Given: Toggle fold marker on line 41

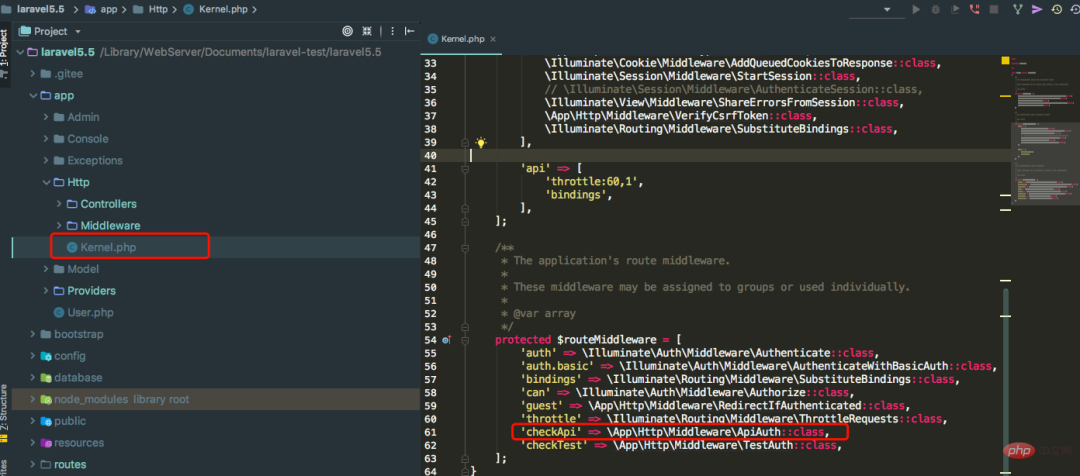Looking at the screenshot, I should click(x=466, y=169).
